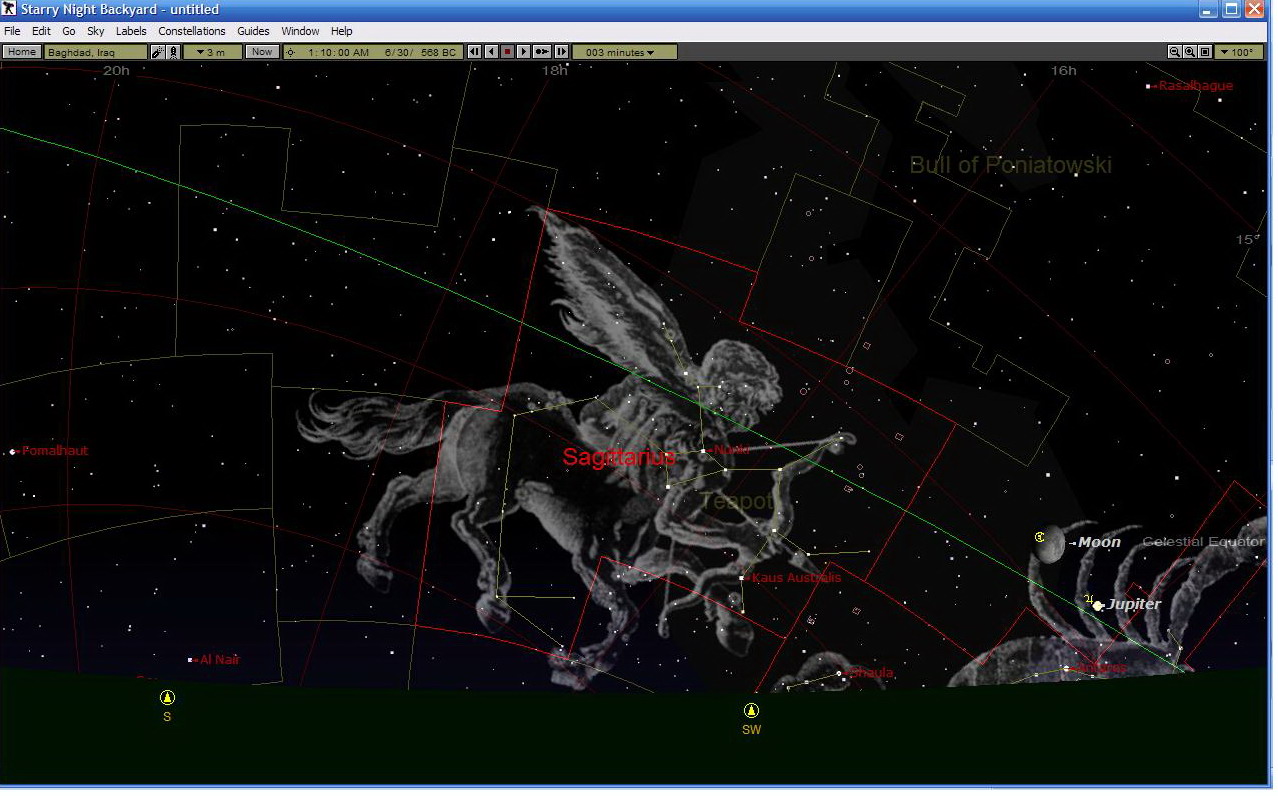Open the Edit menu
The width and height of the screenshot is (1278, 796).
[41, 31]
